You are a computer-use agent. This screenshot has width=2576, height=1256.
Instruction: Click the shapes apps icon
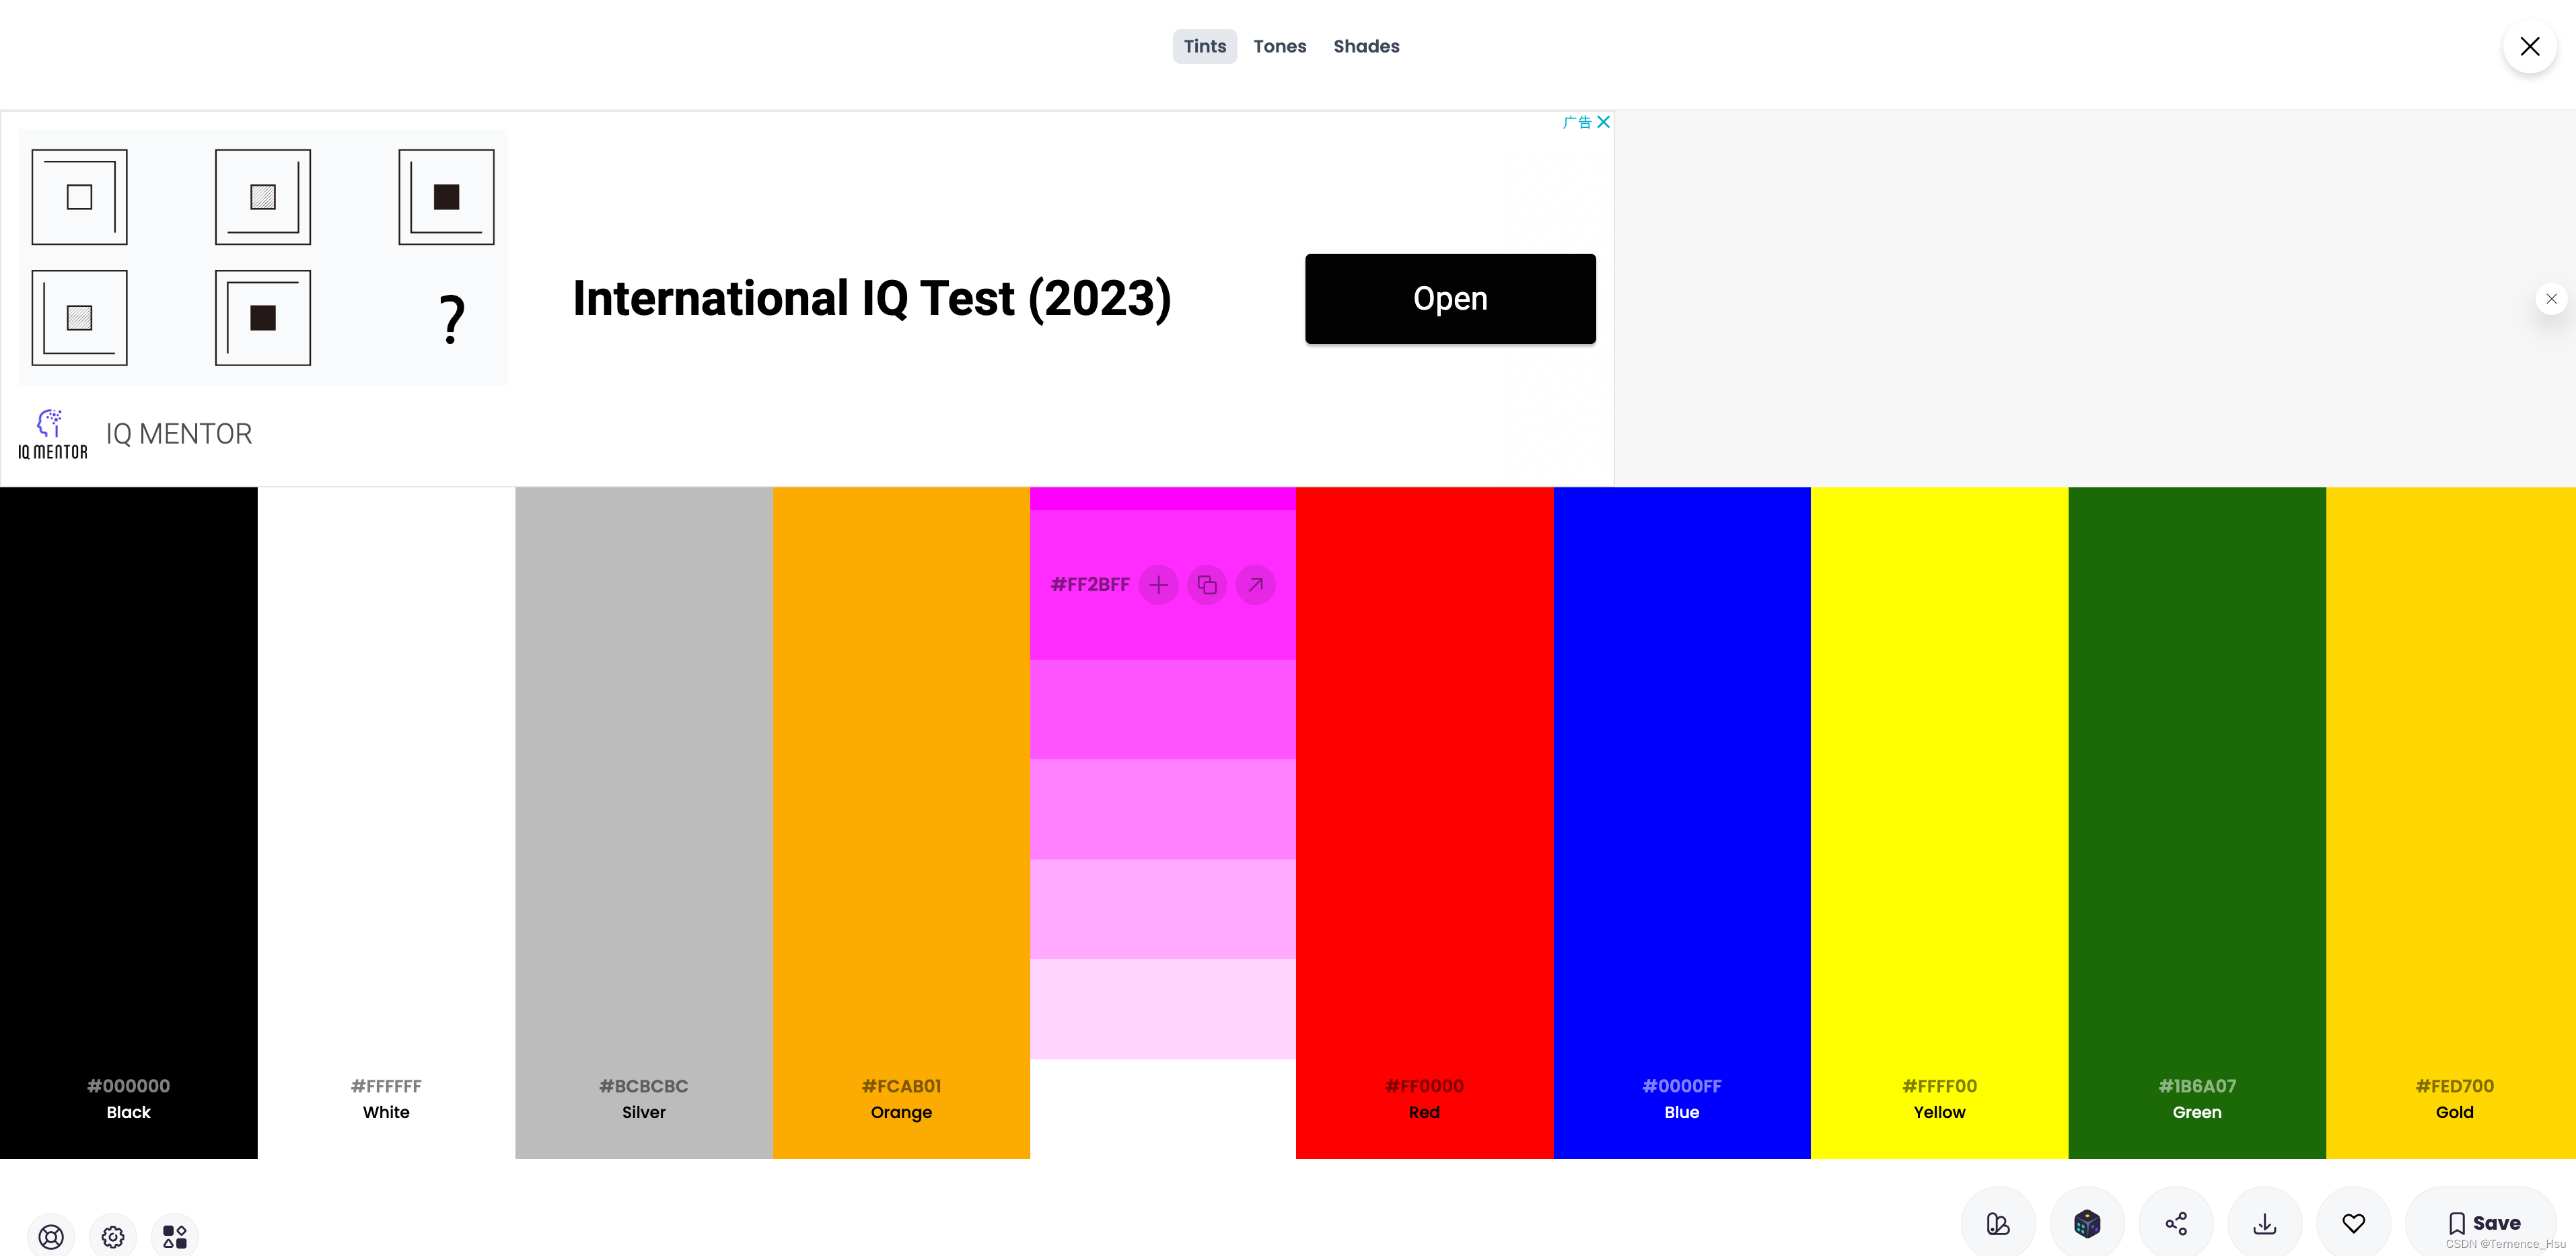(175, 1236)
